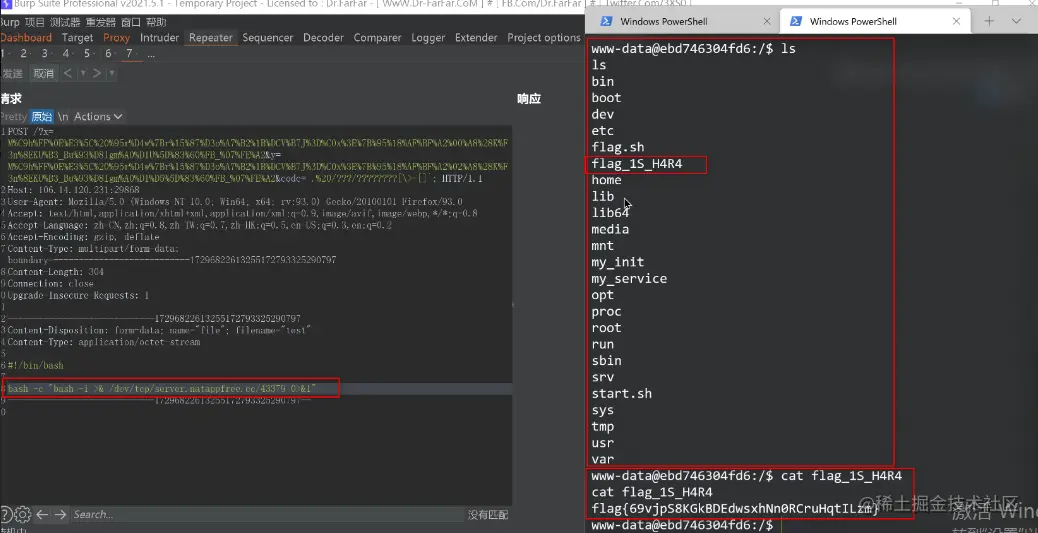
Task: Switch to the Sequencer tab
Action: (x=267, y=38)
